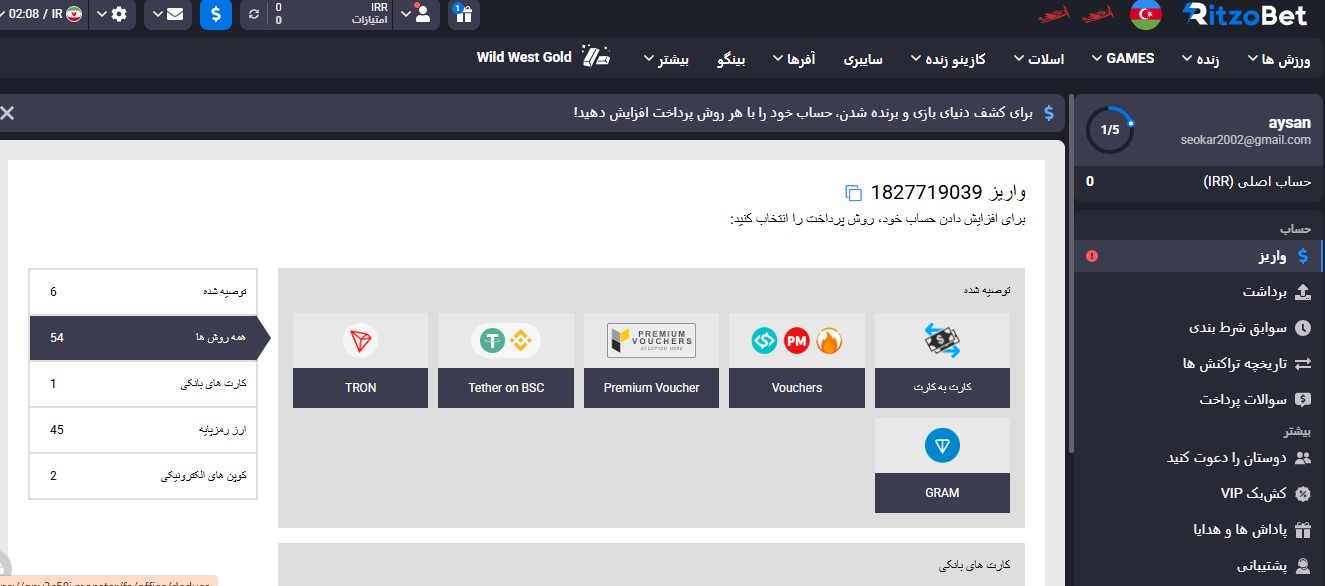Viewport: 1325px width, 586px height.
Task: Click the 1/5 profile progress circle
Action: coord(1110,130)
